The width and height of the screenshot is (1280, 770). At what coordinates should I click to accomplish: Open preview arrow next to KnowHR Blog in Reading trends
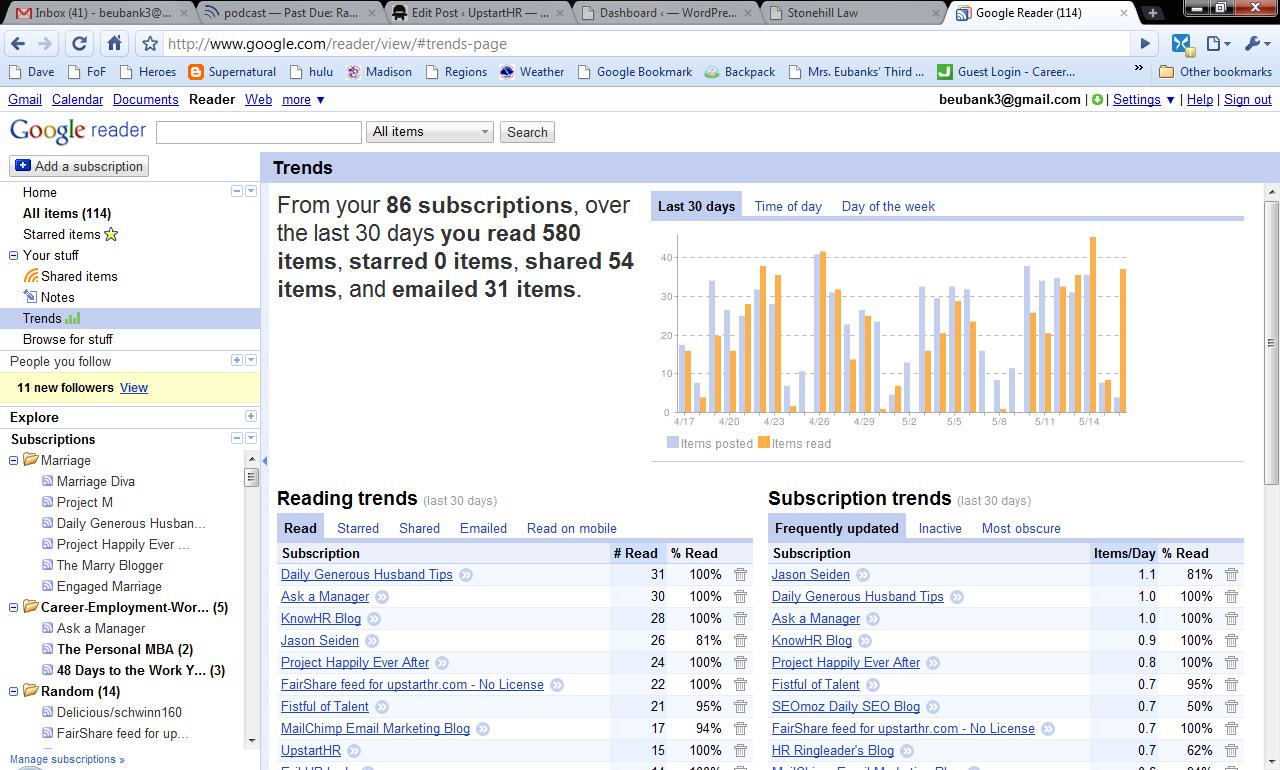pyautogui.click(x=374, y=619)
